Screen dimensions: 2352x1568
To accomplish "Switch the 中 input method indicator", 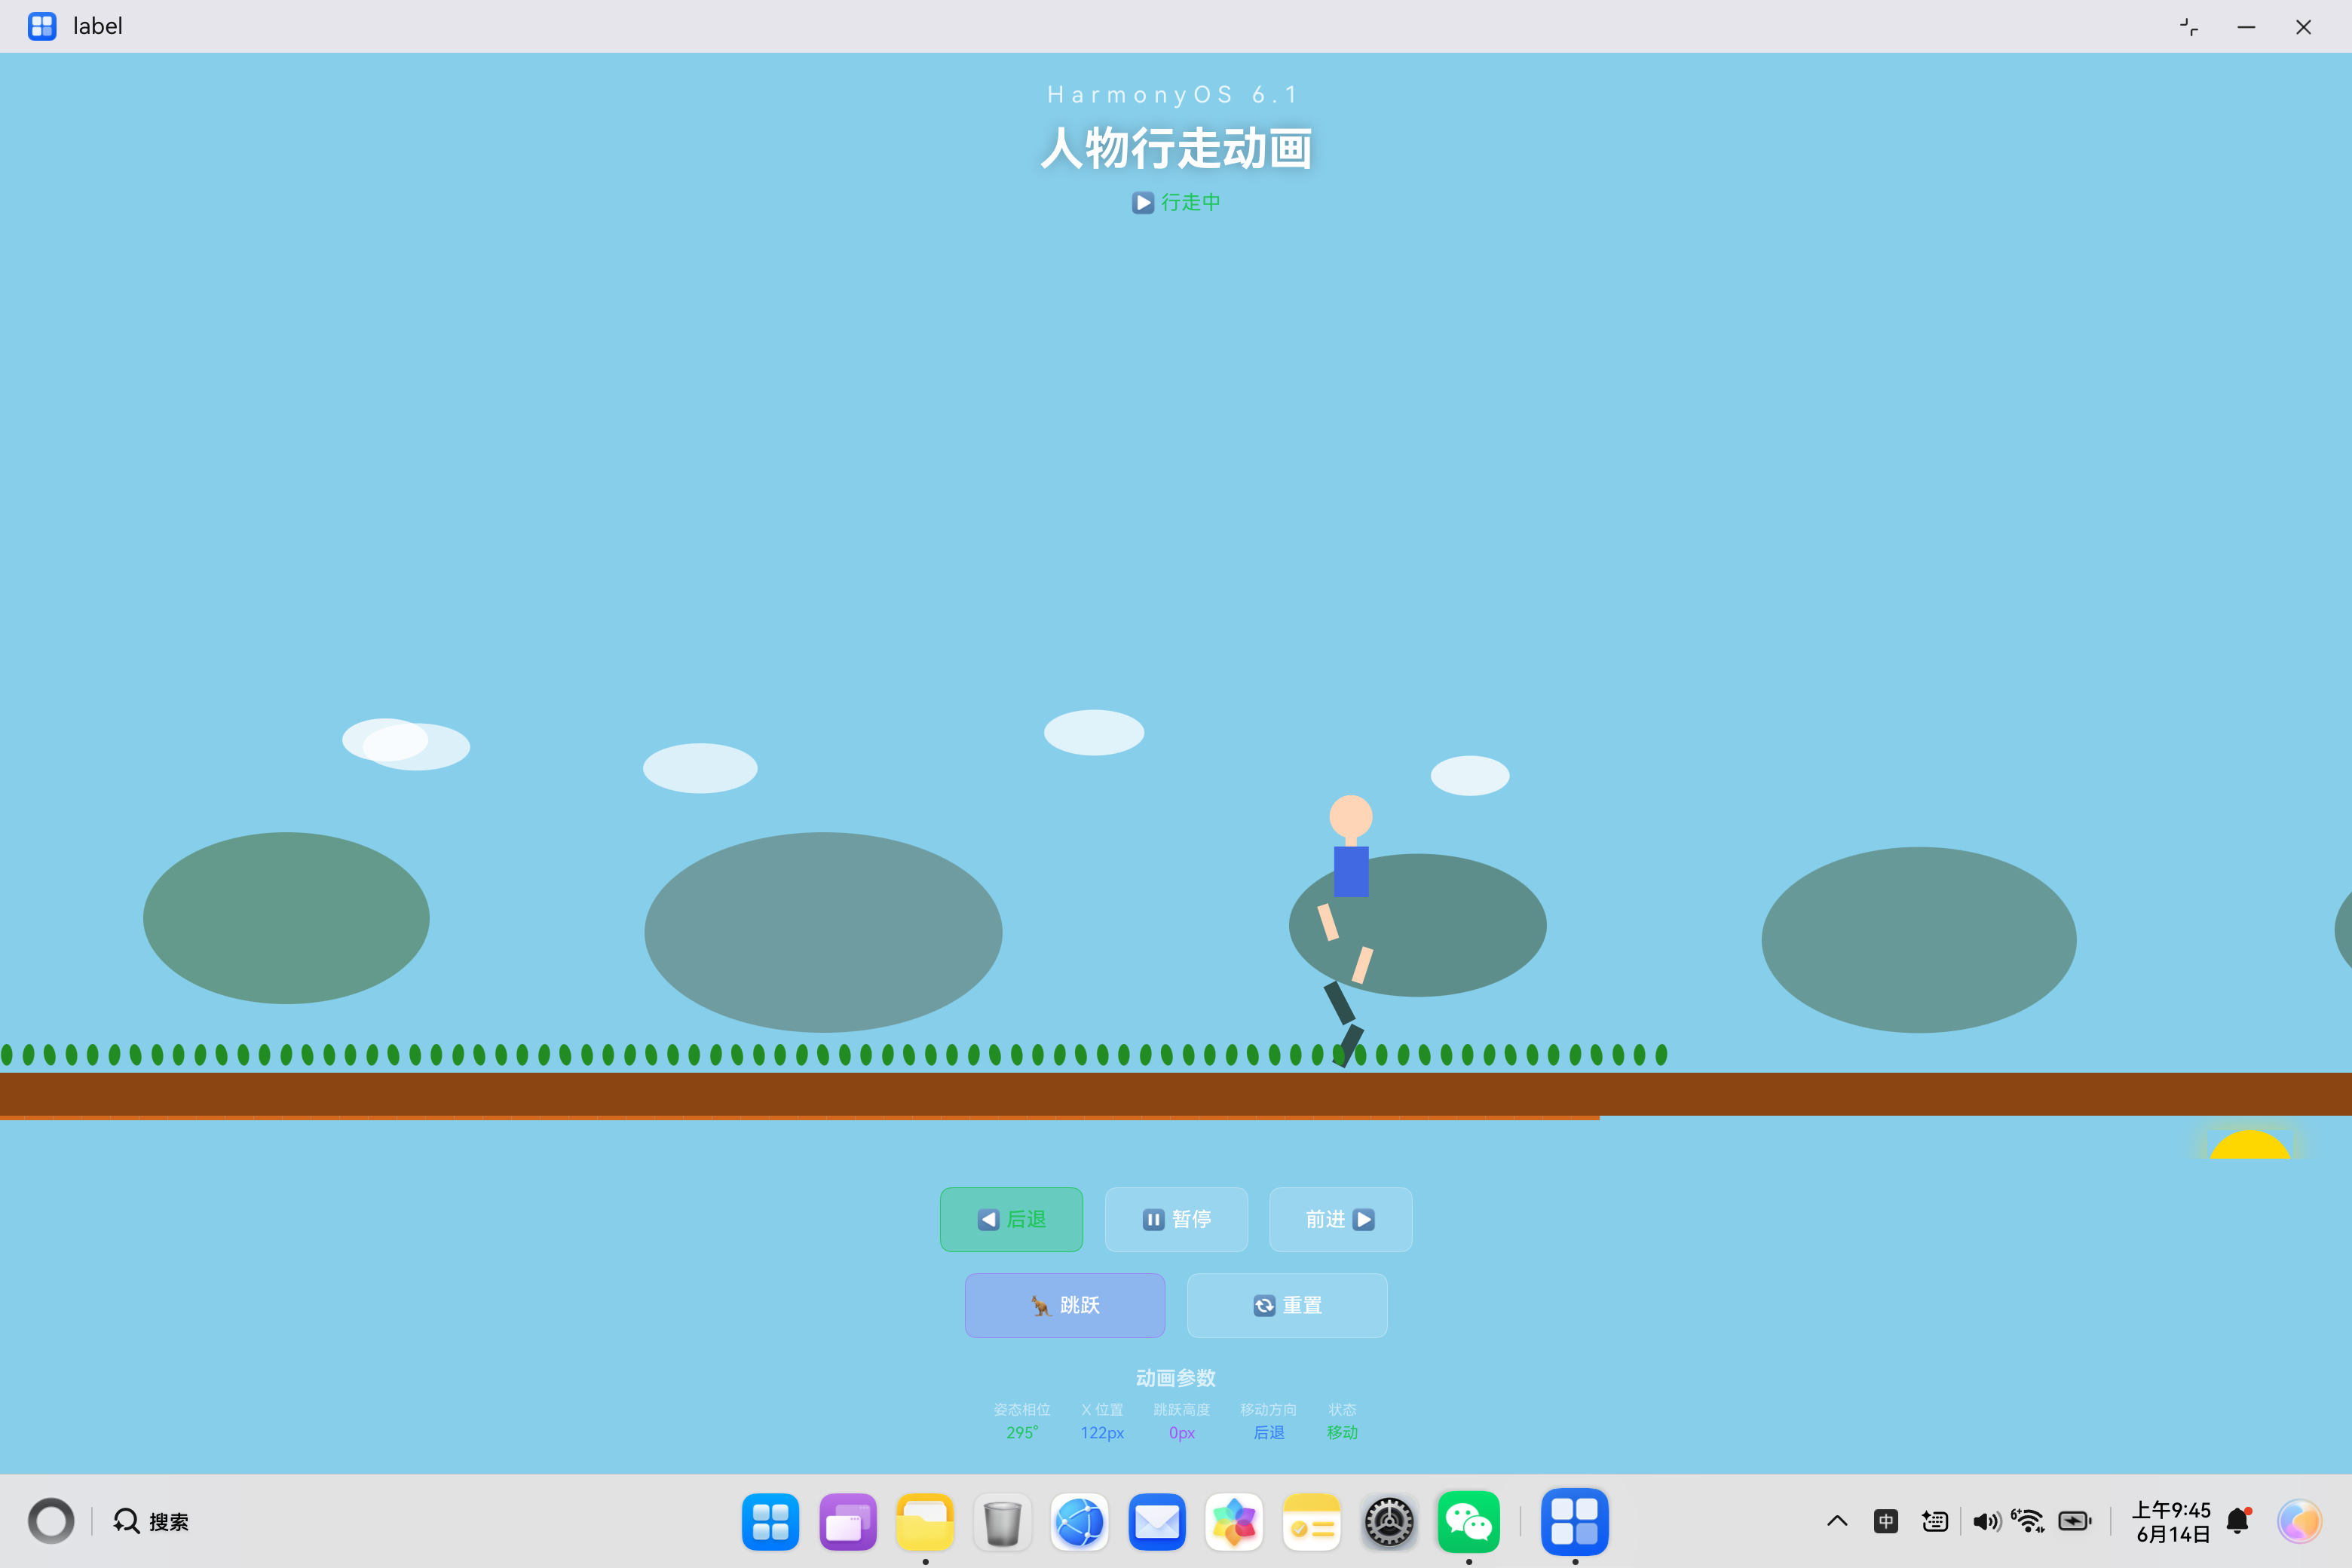I will (x=1886, y=1521).
